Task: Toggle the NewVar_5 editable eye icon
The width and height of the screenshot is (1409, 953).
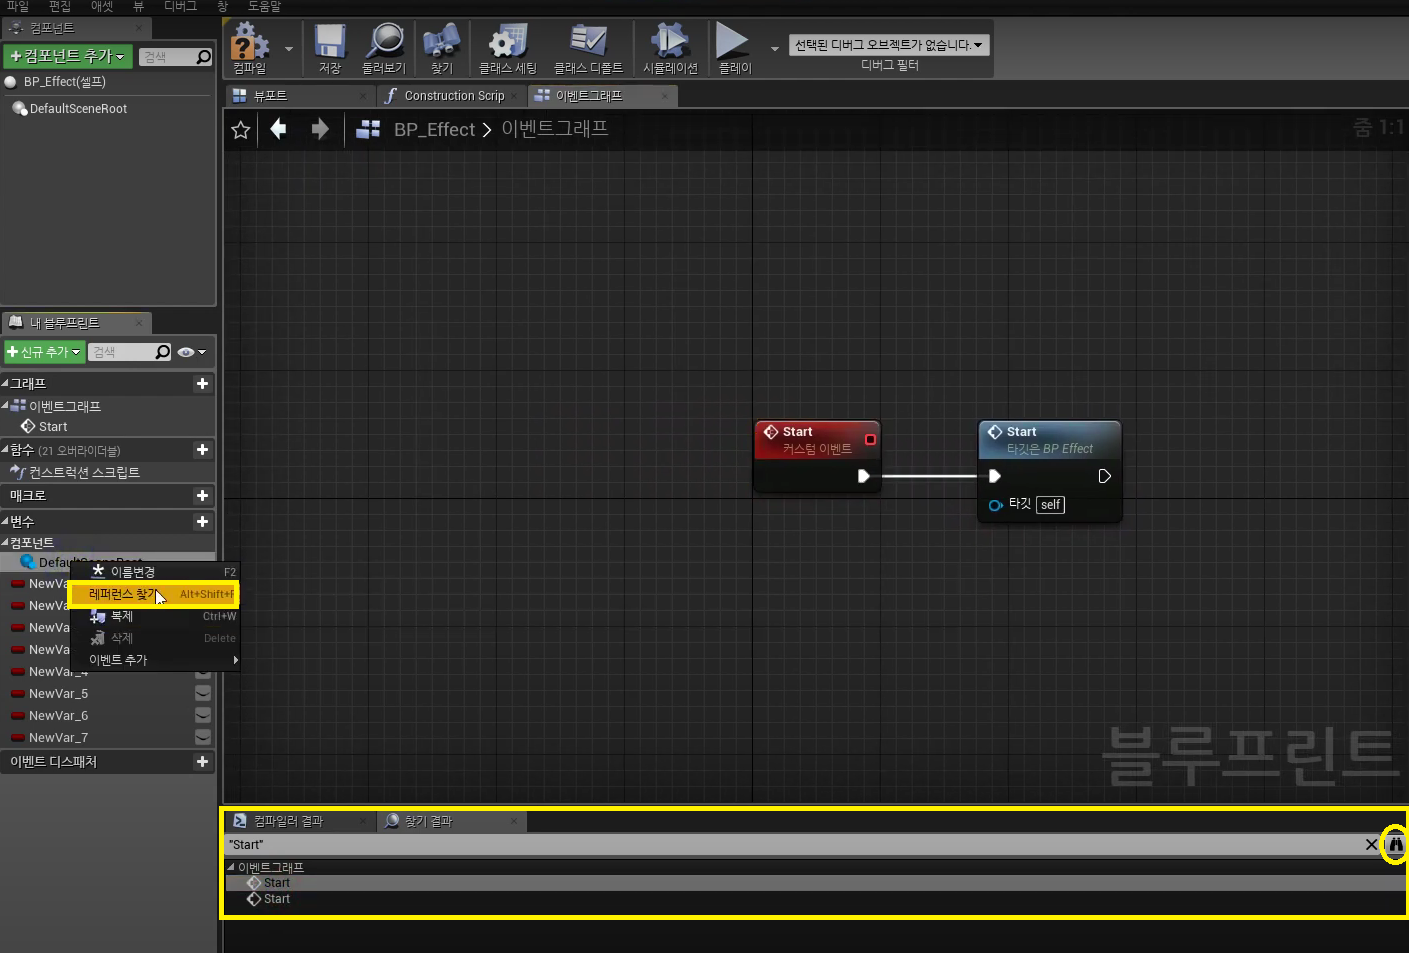Action: [203, 693]
